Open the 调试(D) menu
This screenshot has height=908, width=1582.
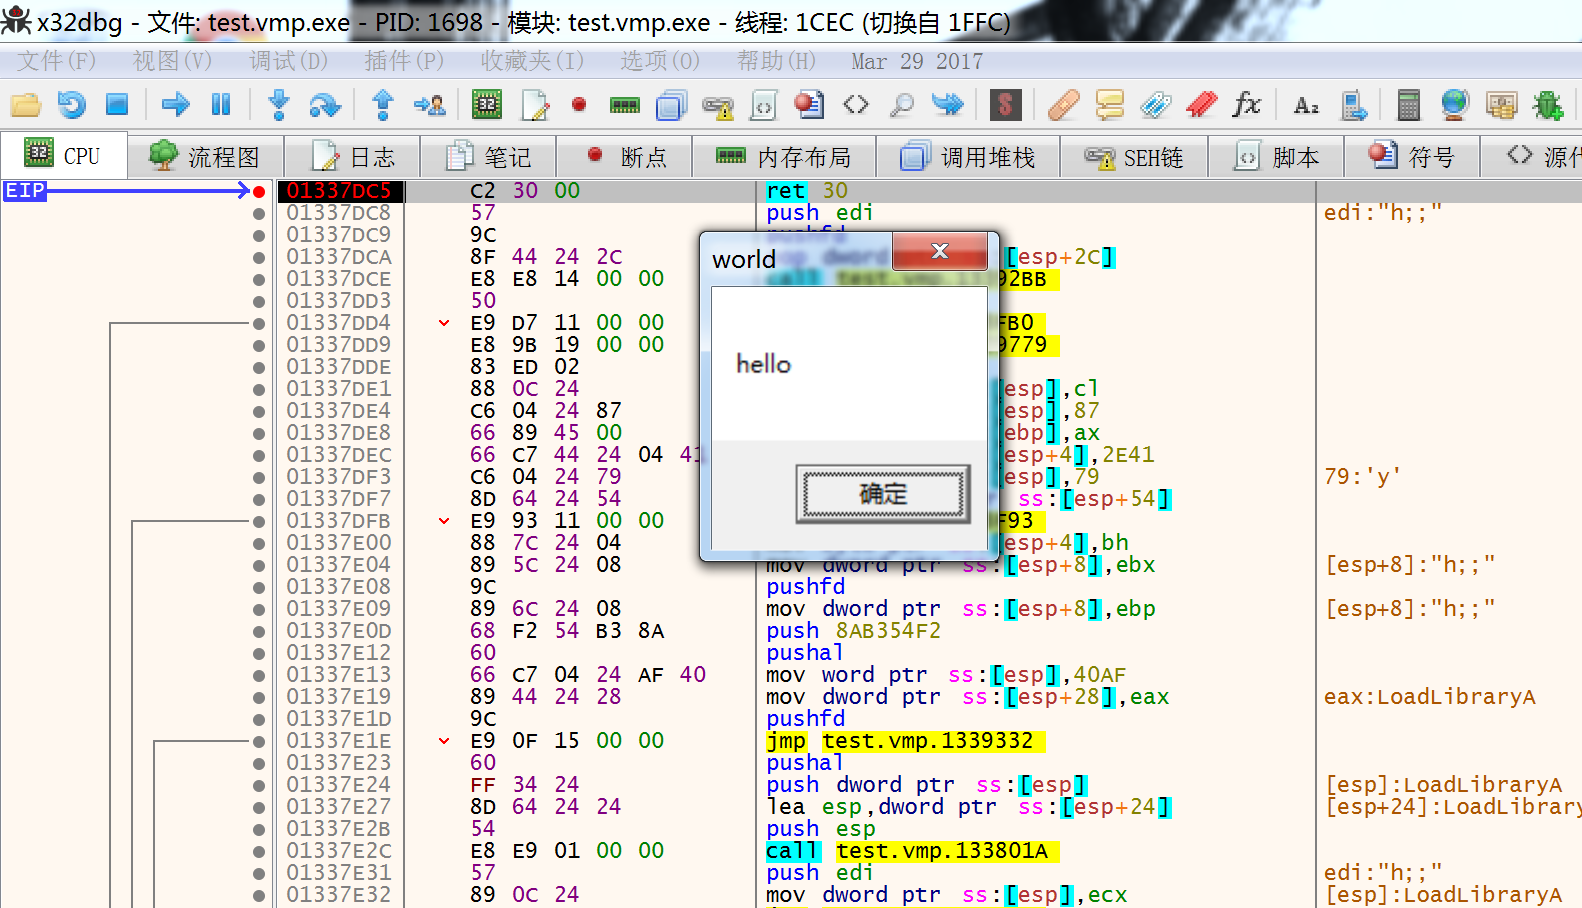click(x=289, y=61)
